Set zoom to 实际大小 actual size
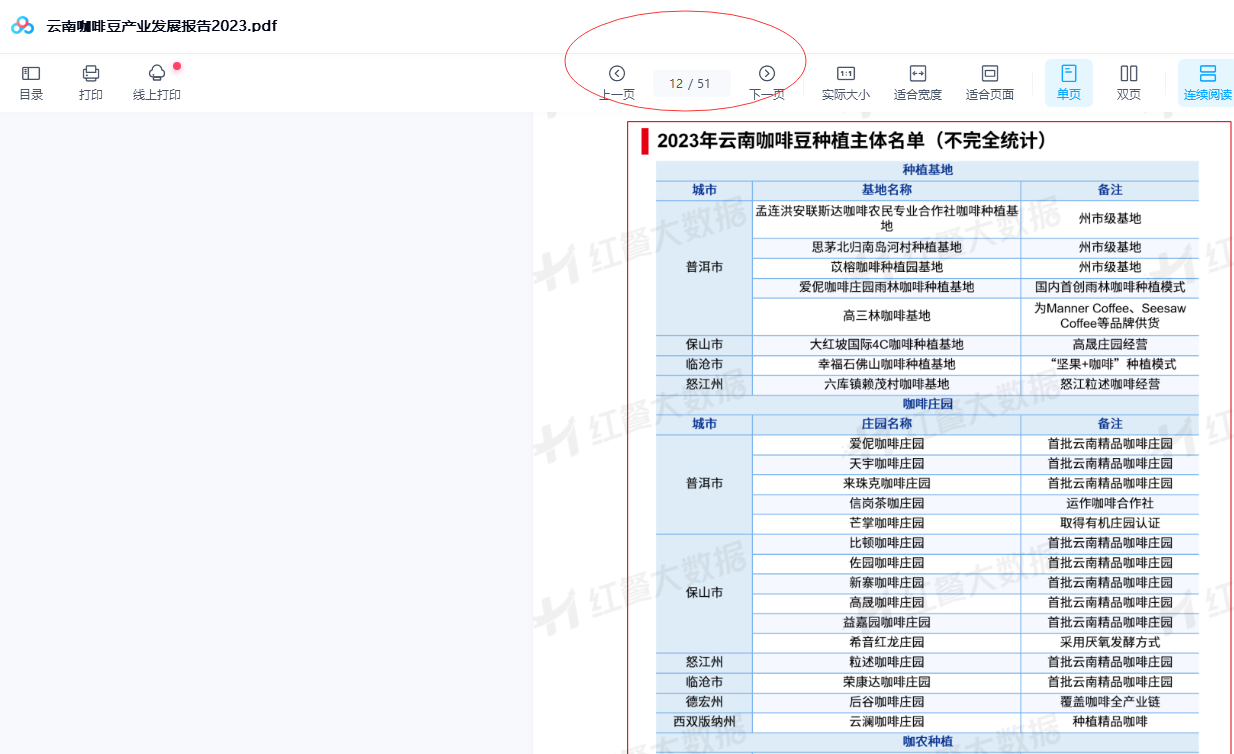 pos(845,82)
